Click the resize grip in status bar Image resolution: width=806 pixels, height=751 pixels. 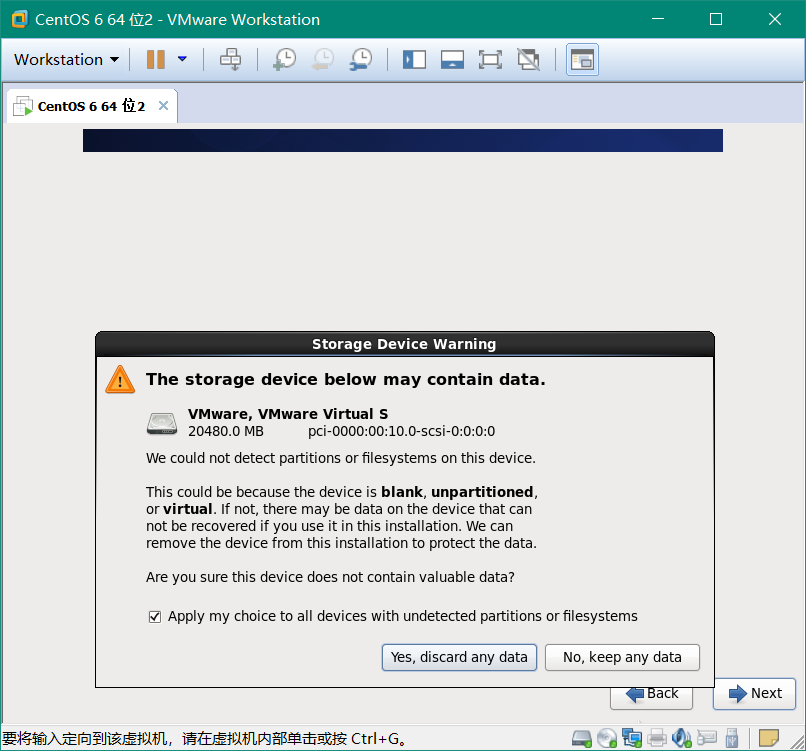[x=798, y=743]
